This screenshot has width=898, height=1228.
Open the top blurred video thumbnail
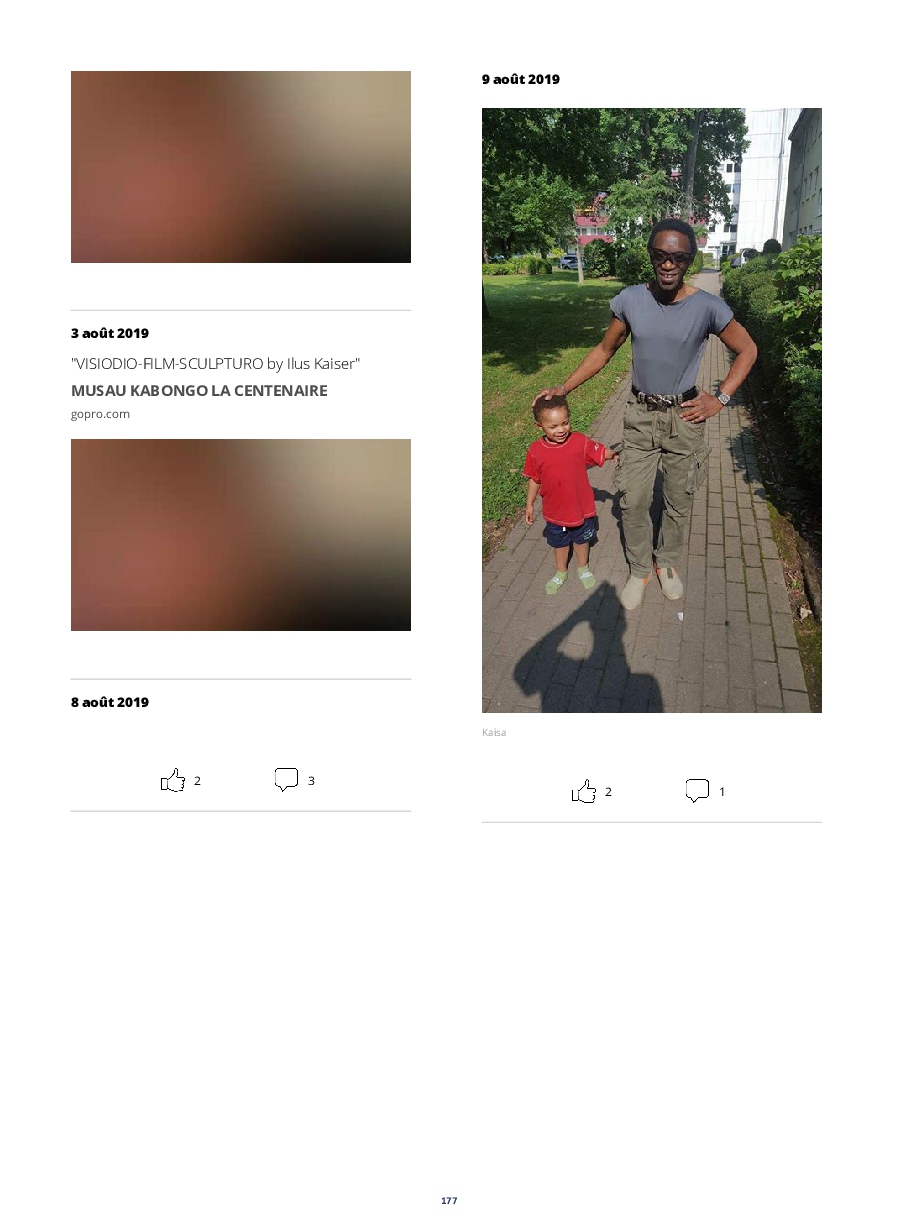(241, 167)
